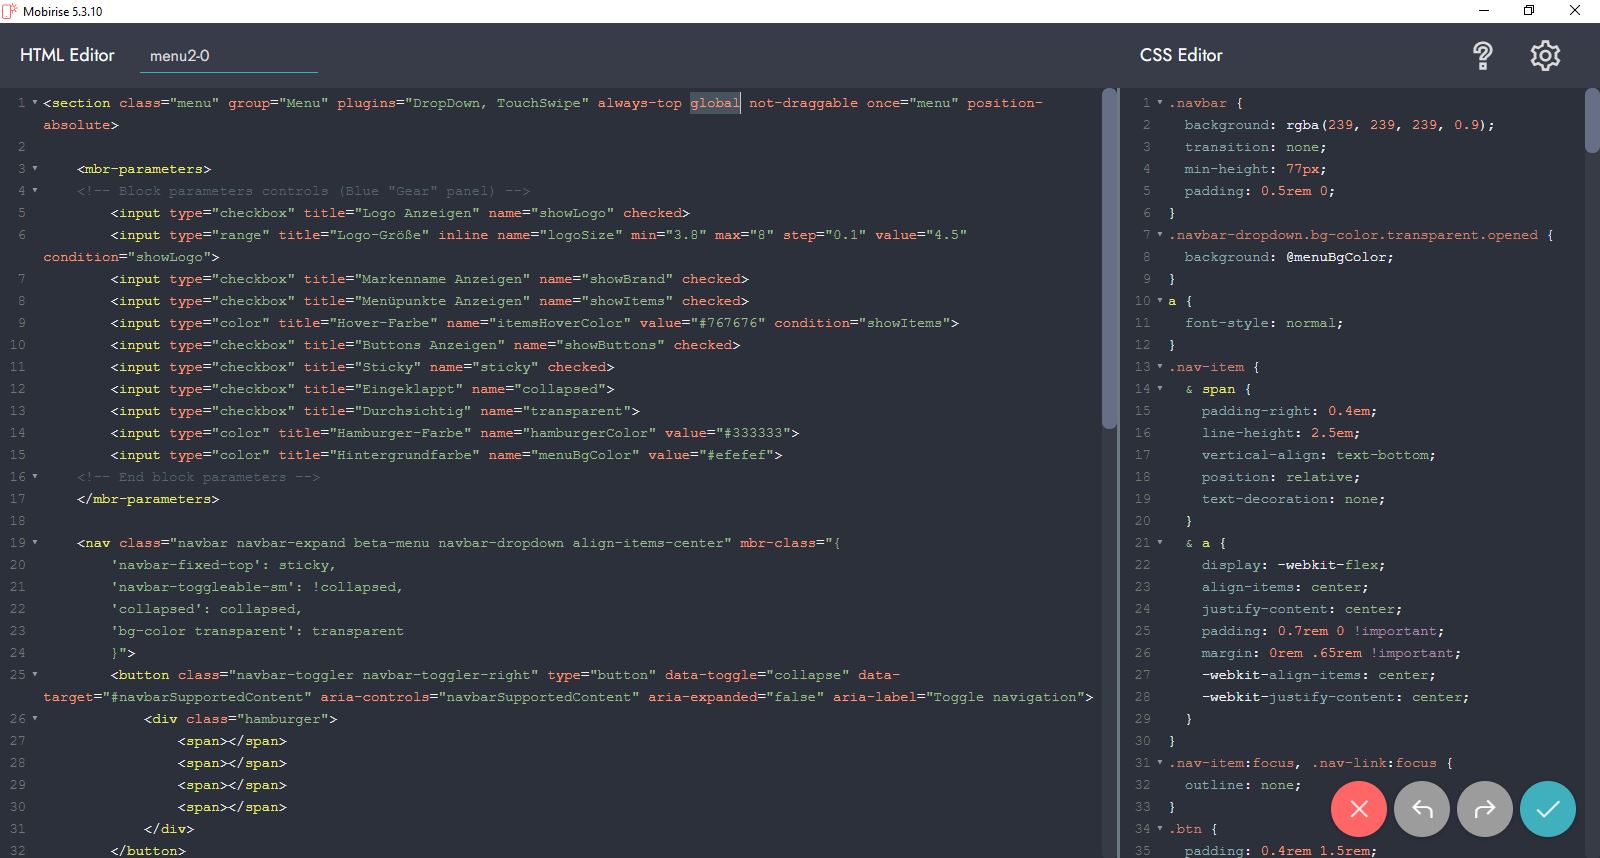
Task: Collapse the section tag fold on HTML line 1
Action: pyautogui.click(x=35, y=103)
